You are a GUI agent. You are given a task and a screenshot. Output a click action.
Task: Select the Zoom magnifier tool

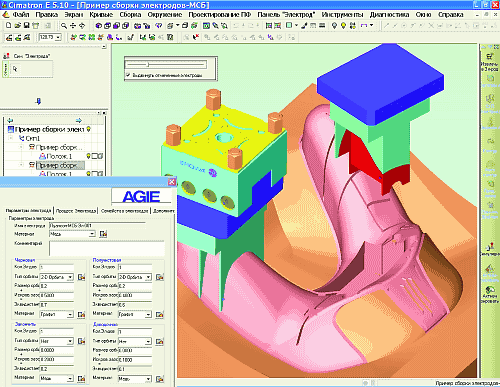64,25
